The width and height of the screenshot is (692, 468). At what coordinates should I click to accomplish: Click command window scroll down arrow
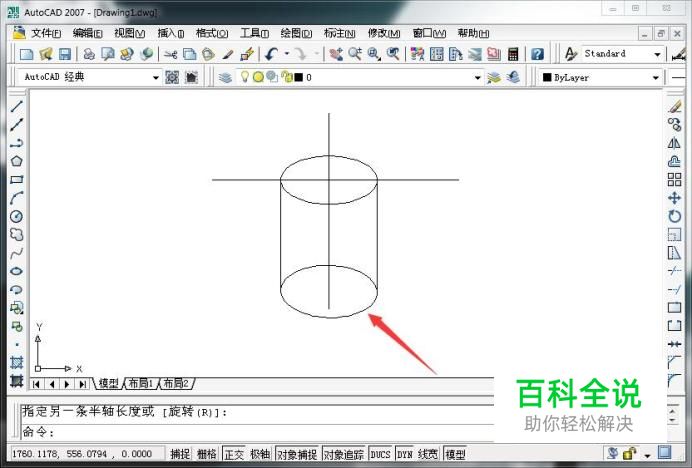673,421
